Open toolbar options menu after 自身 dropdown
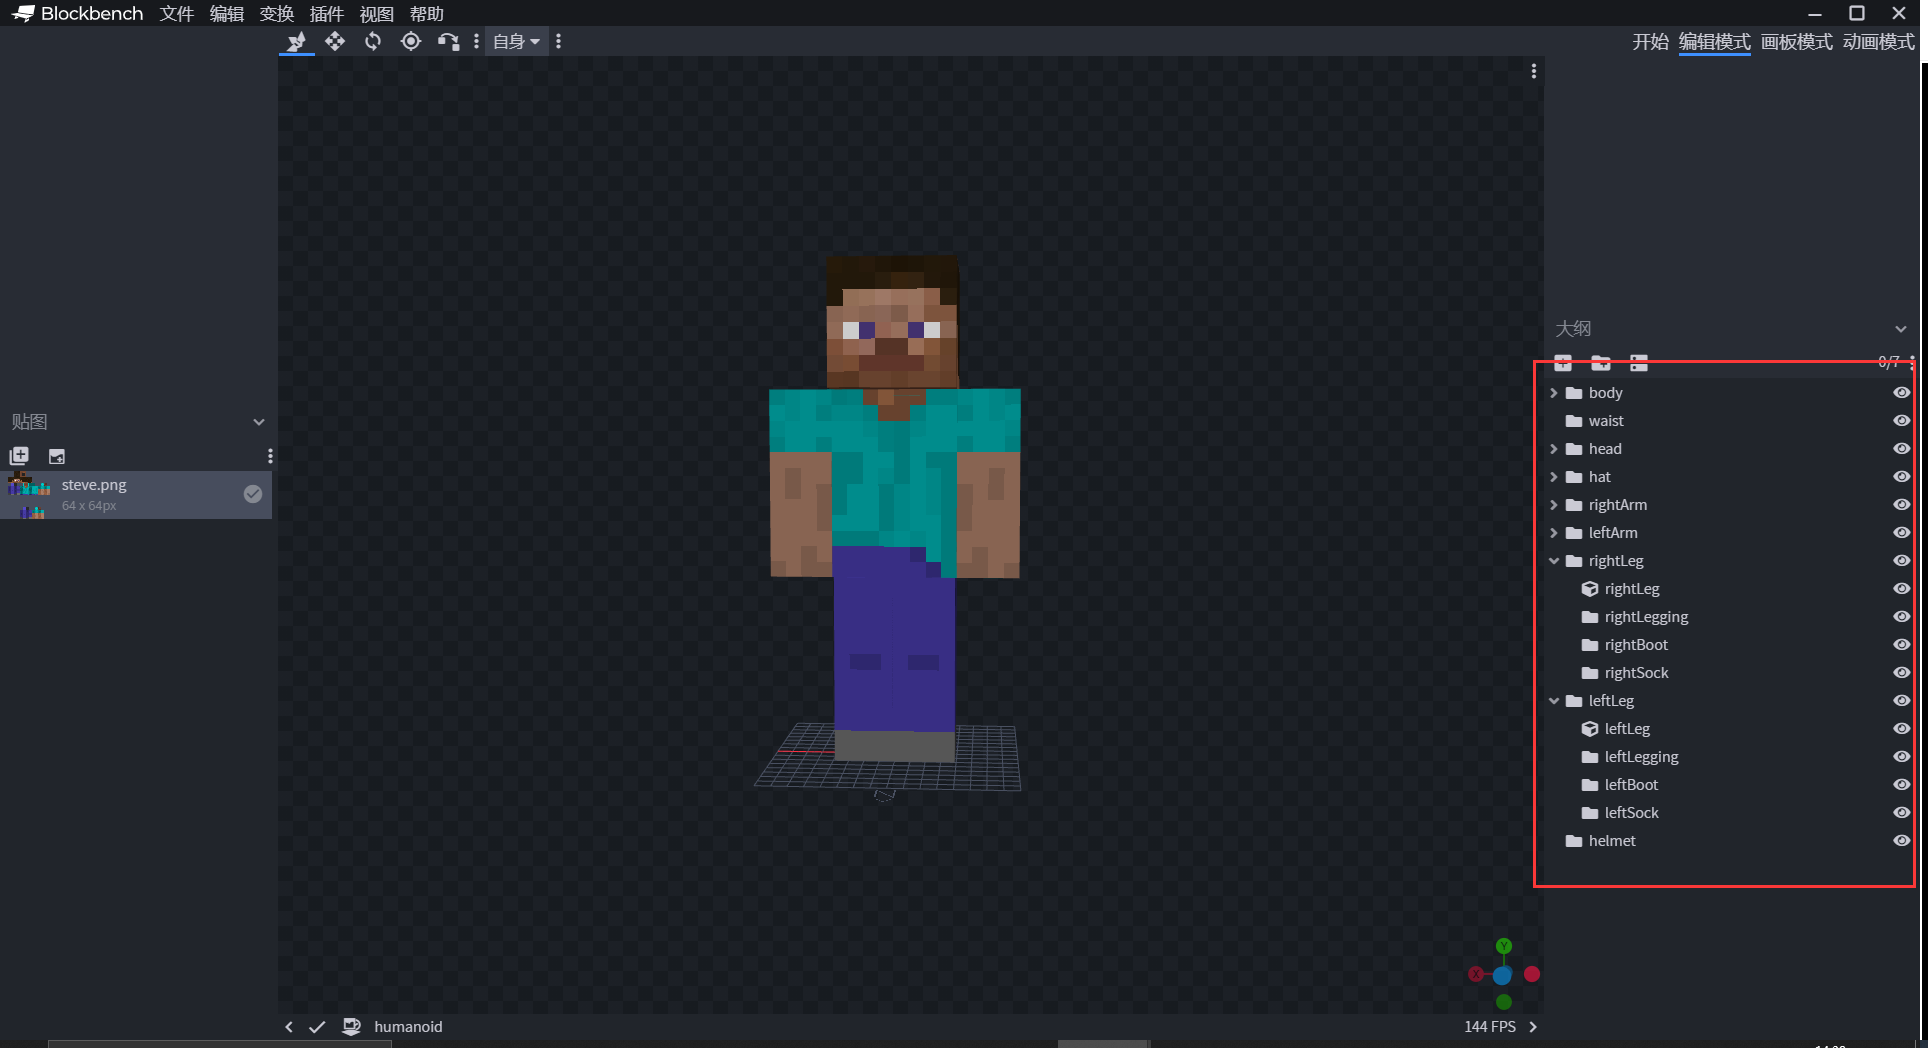The width and height of the screenshot is (1928, 1048). click(x=558, y=41)
